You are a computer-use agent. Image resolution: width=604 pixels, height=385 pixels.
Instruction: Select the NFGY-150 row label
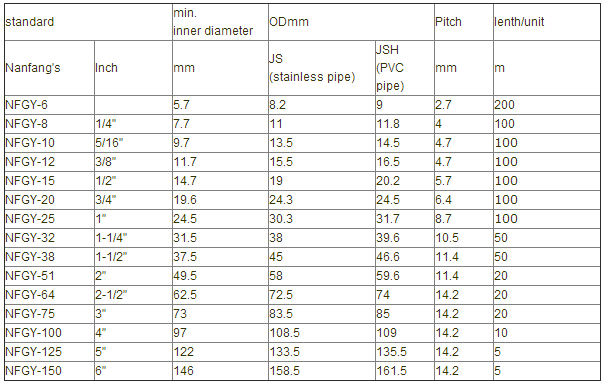coord(49,371)
